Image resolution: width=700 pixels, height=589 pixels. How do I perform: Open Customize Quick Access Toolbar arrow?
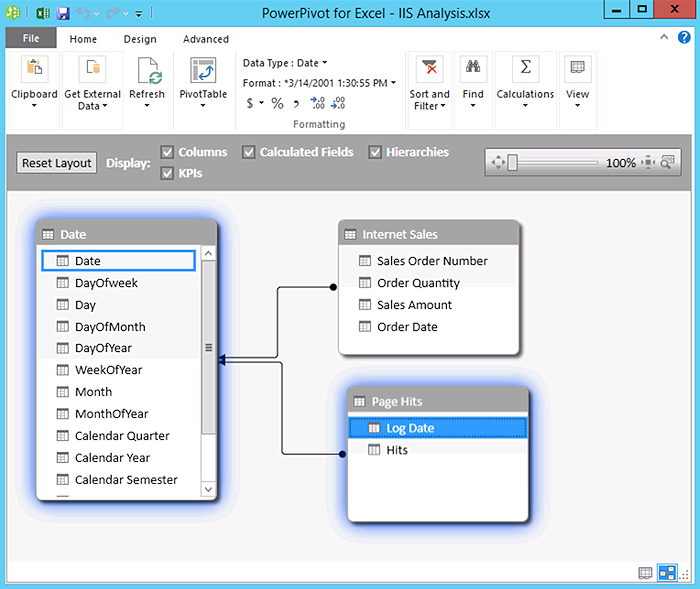(139, 14)
